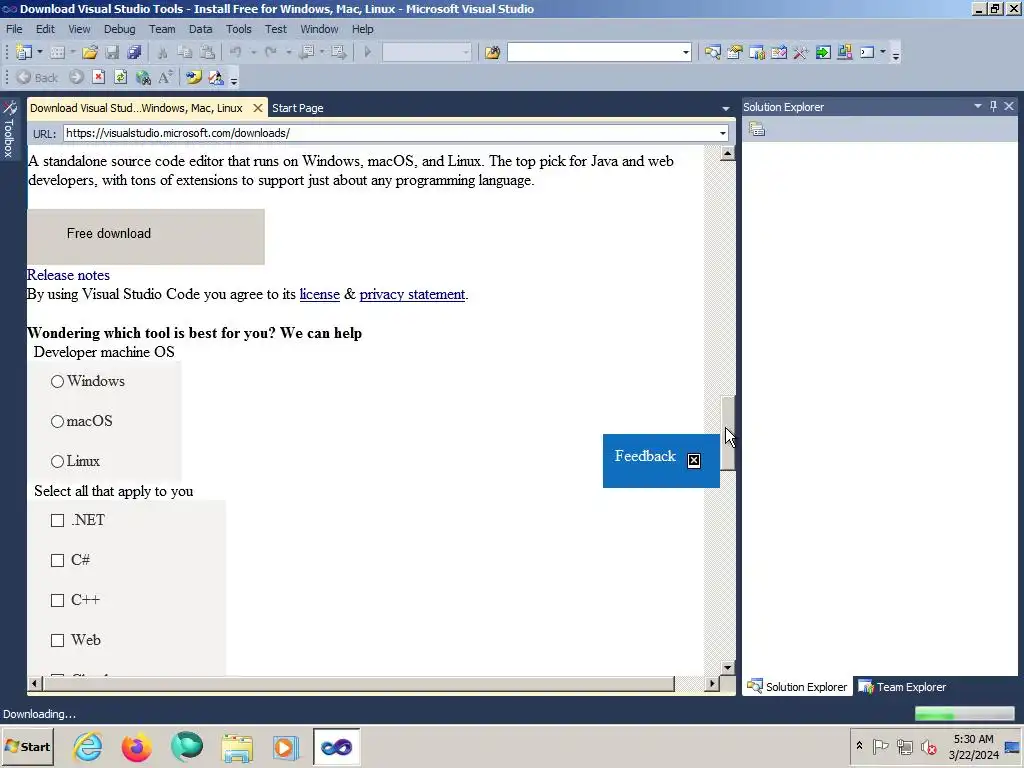Click the vertical scrollbar down arrow

[728, 667]
